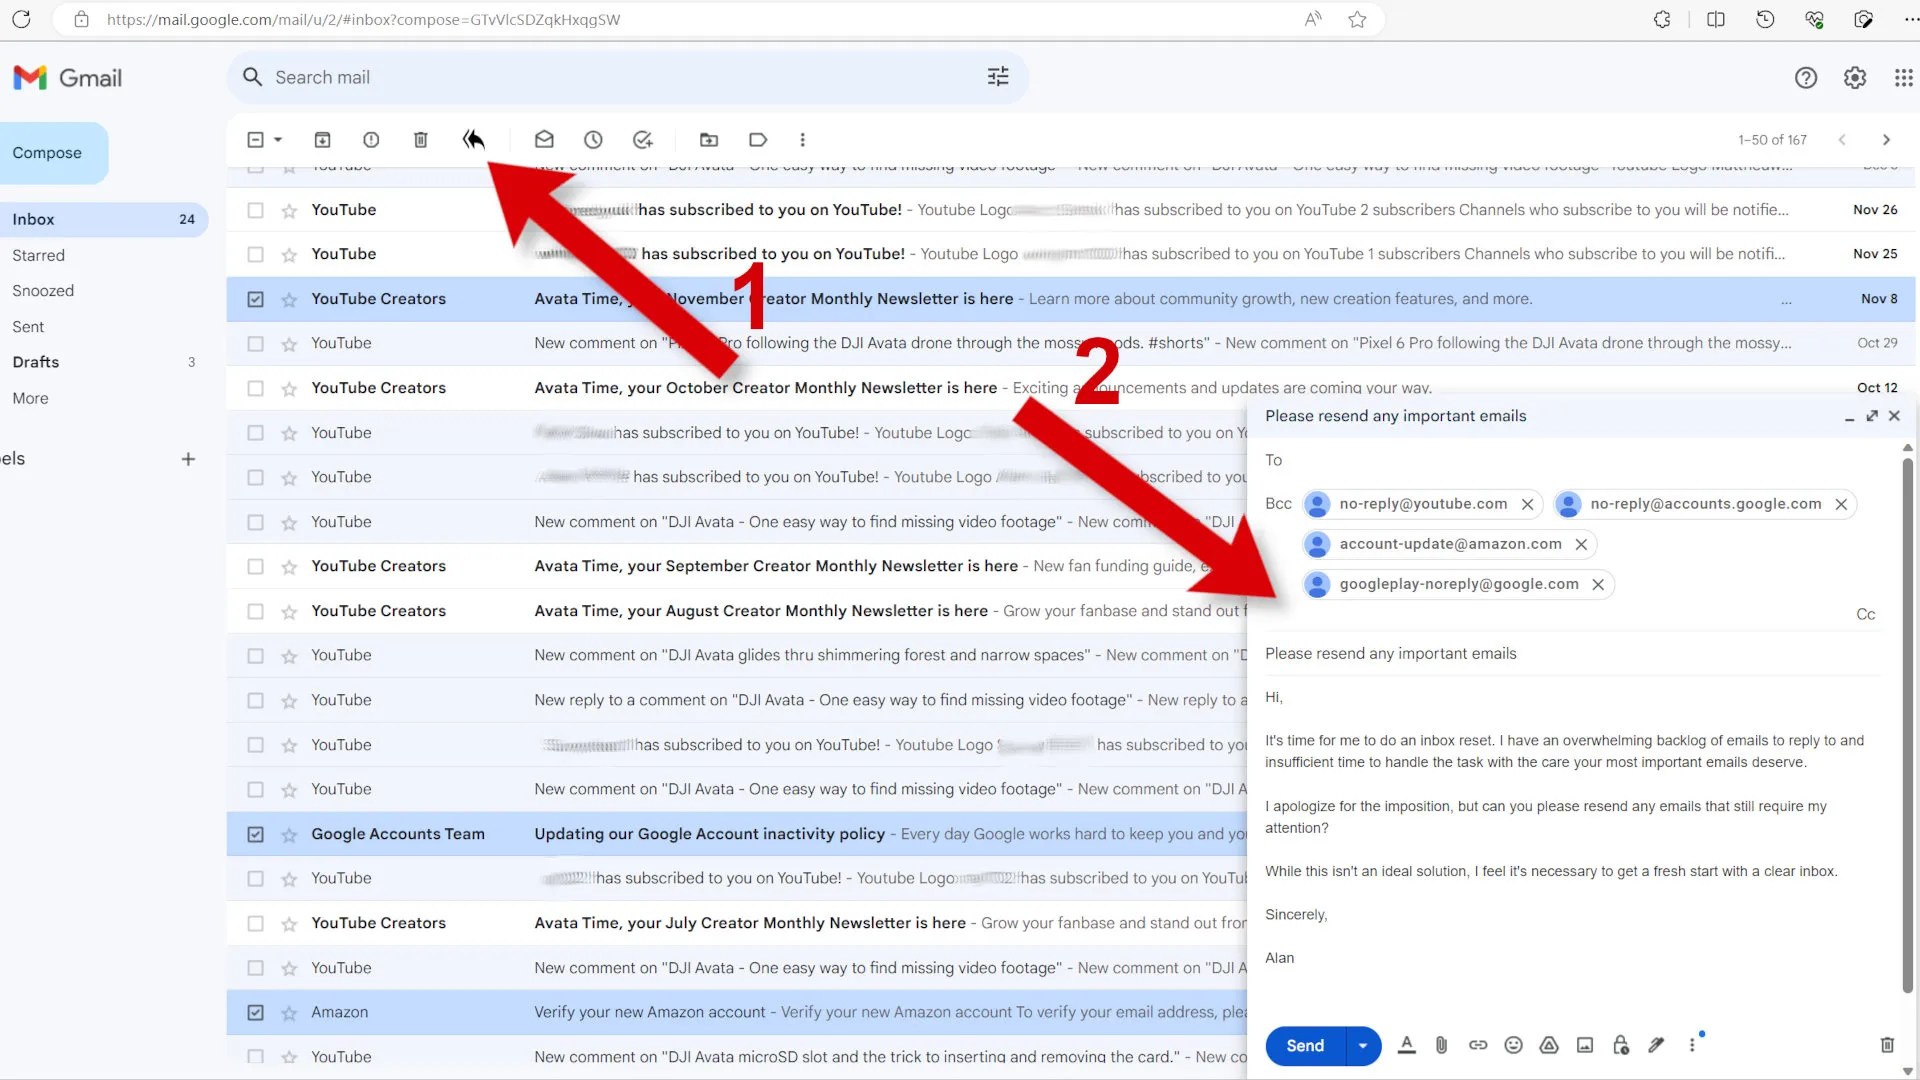Open the select-all dropdown arrow
Viewport: 1920px width, 1080px height.
pos(277,140)
